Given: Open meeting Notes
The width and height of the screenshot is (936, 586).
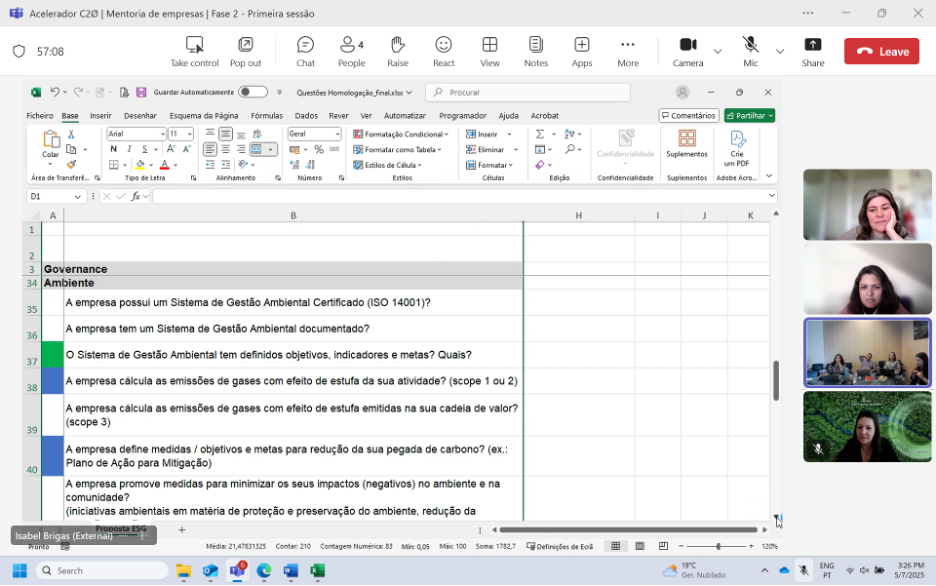Looking at the screenshot, I should (x=536, y=51).
